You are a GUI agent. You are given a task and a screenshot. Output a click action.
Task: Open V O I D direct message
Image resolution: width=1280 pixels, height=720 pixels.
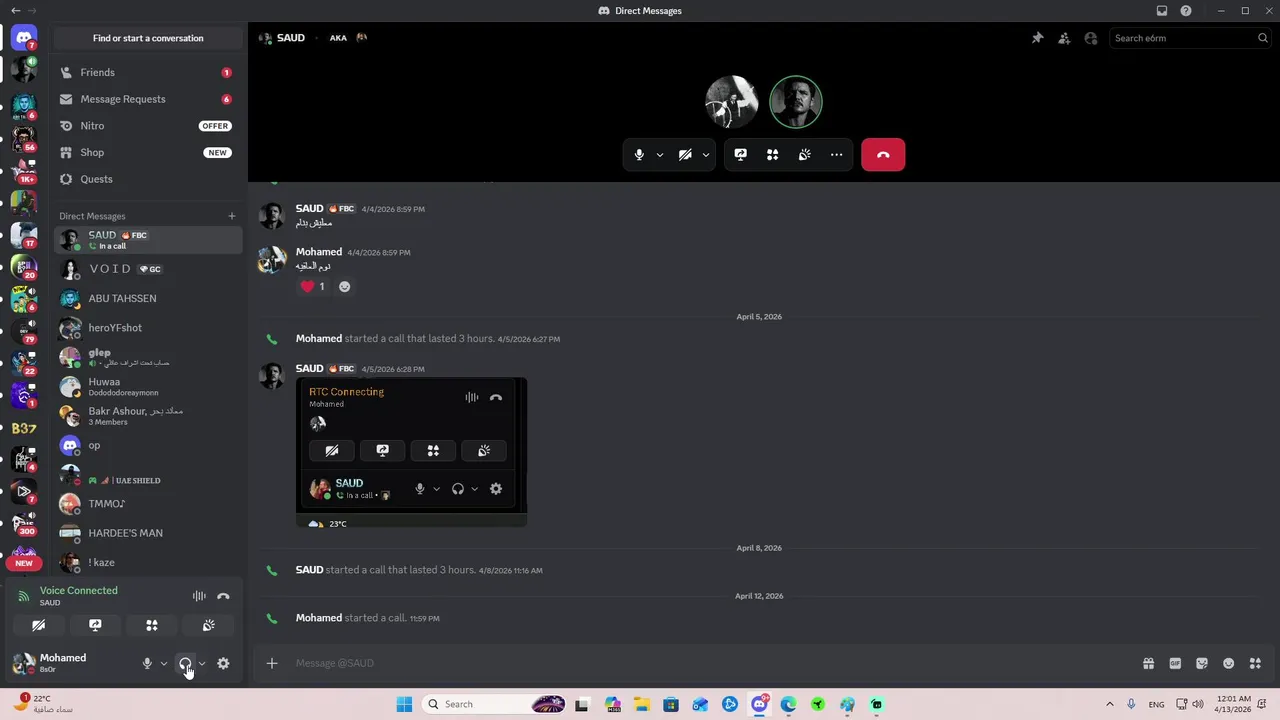click(x=147, y=269)
